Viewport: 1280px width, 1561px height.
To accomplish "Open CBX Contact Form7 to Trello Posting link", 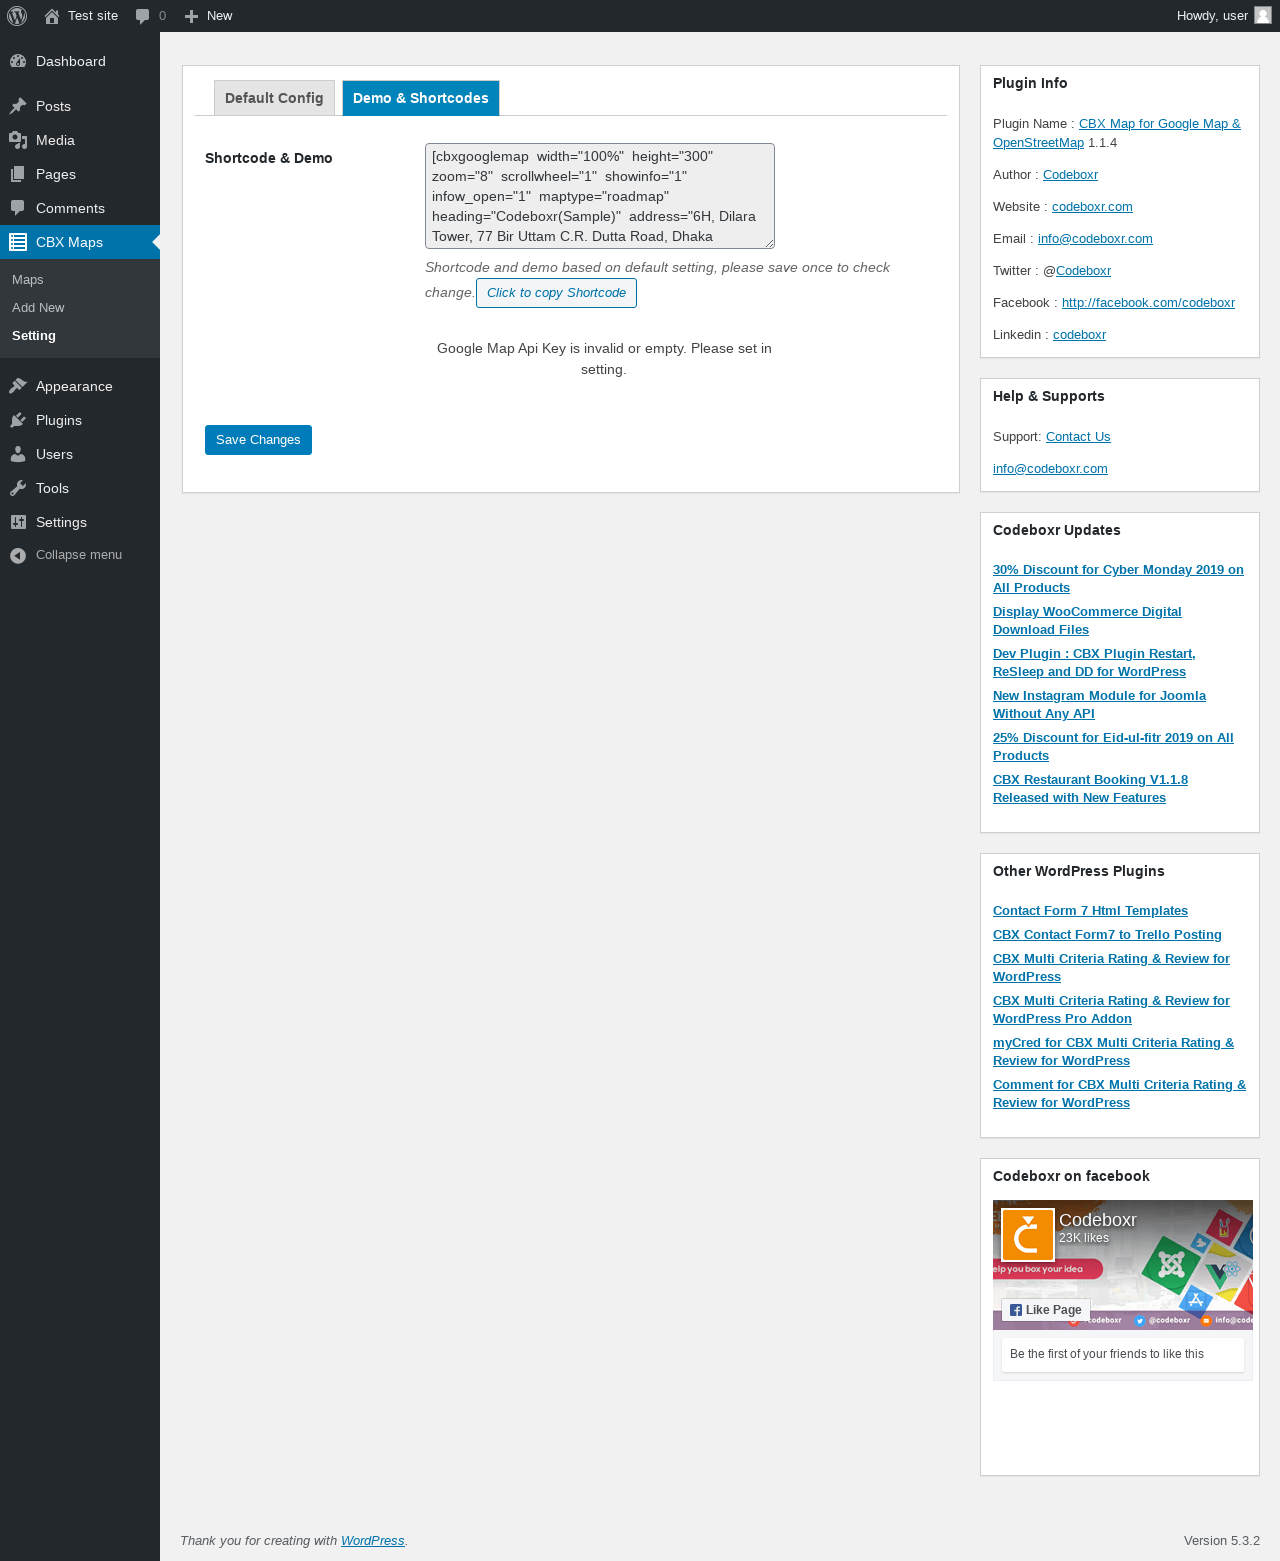I will (1107, 935).
